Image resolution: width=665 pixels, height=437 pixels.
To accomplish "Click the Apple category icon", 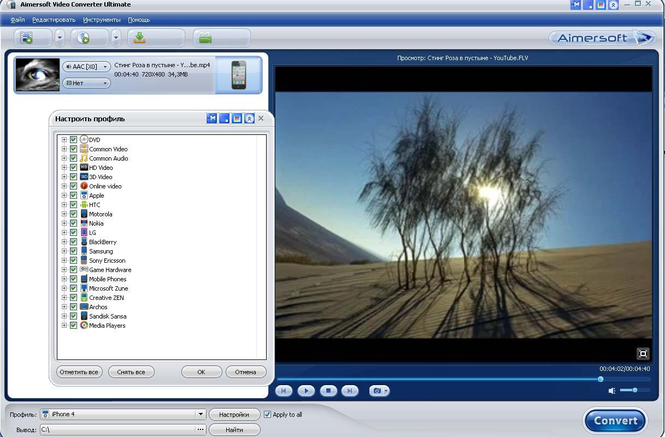I will click(84, 195).
